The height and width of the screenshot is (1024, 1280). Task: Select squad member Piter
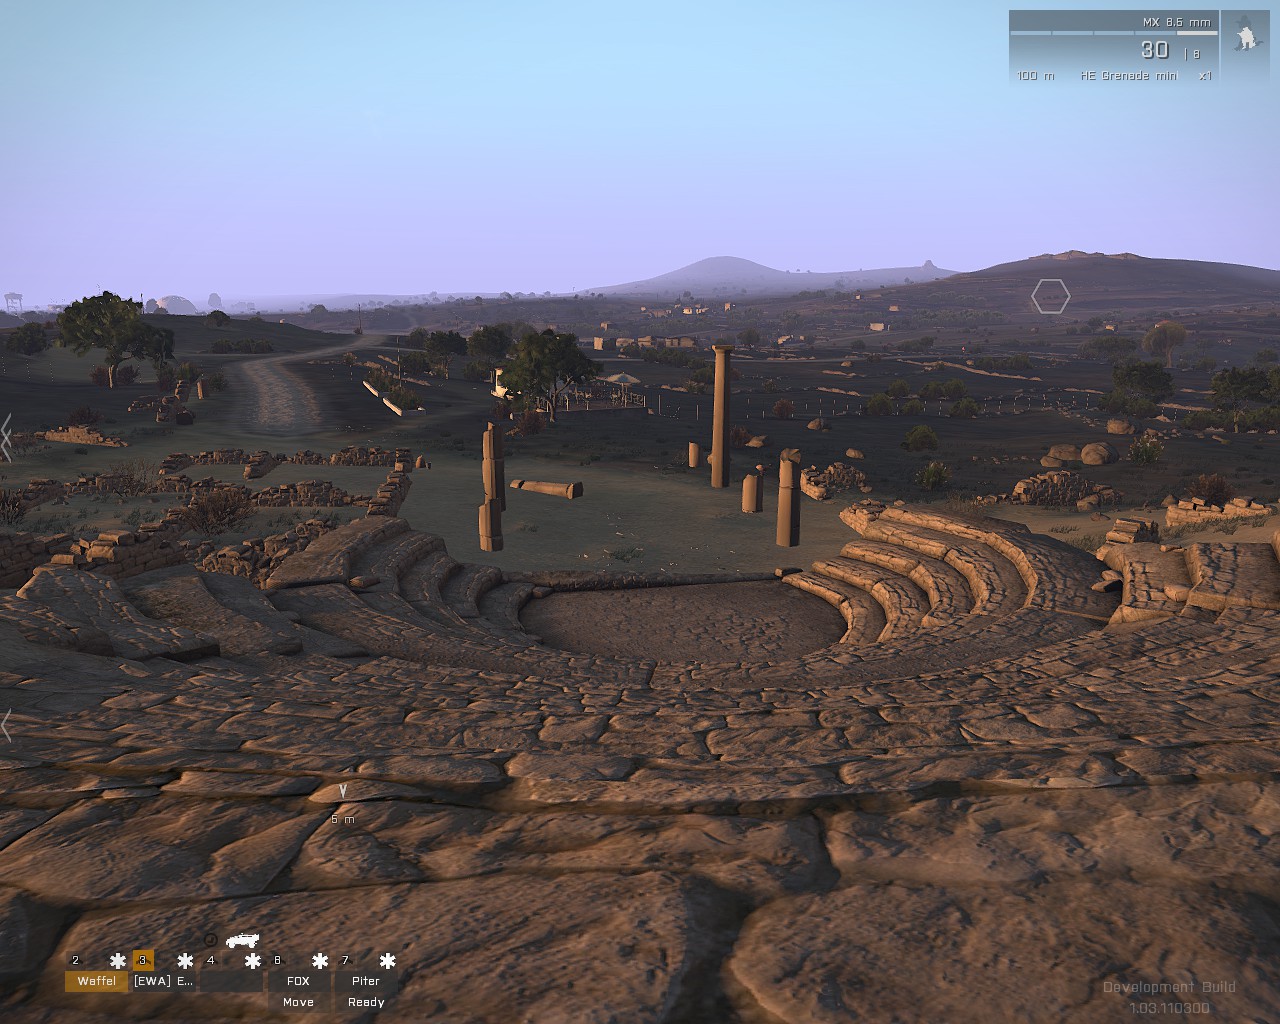(x=366, y=981)
